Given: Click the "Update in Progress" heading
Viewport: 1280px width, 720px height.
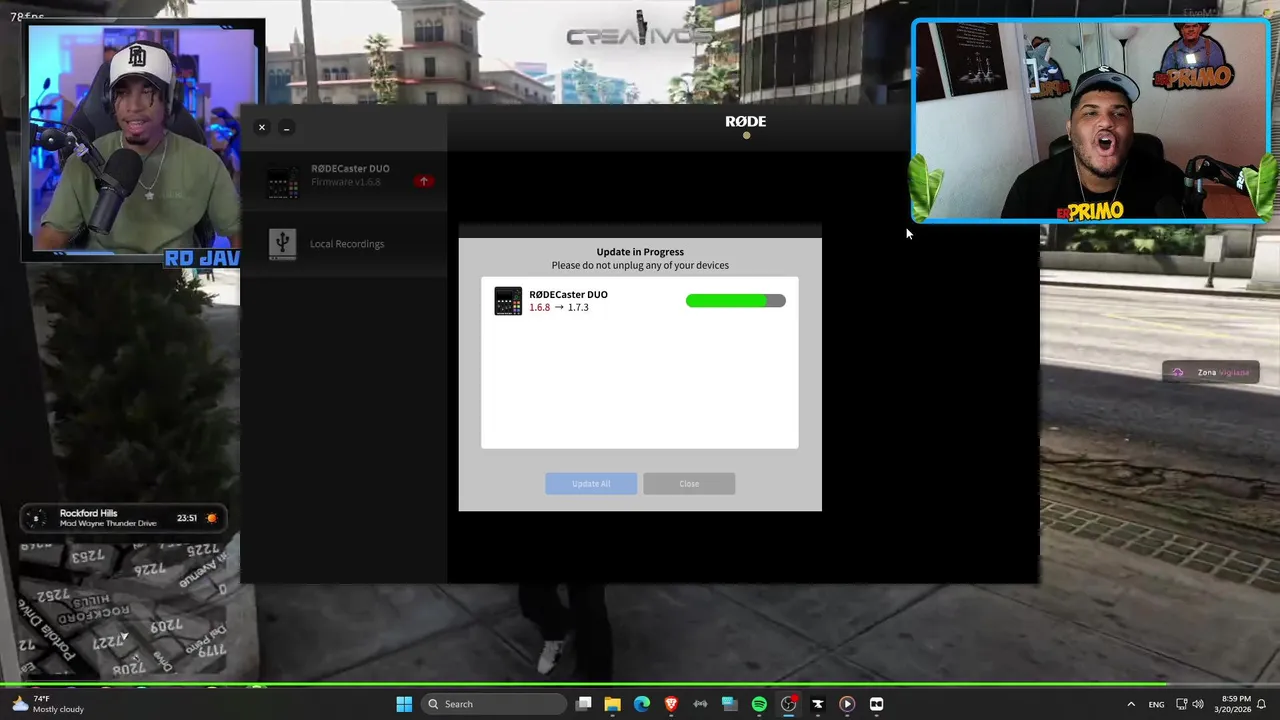Looking at the screenshot, I should click(640, 252).
